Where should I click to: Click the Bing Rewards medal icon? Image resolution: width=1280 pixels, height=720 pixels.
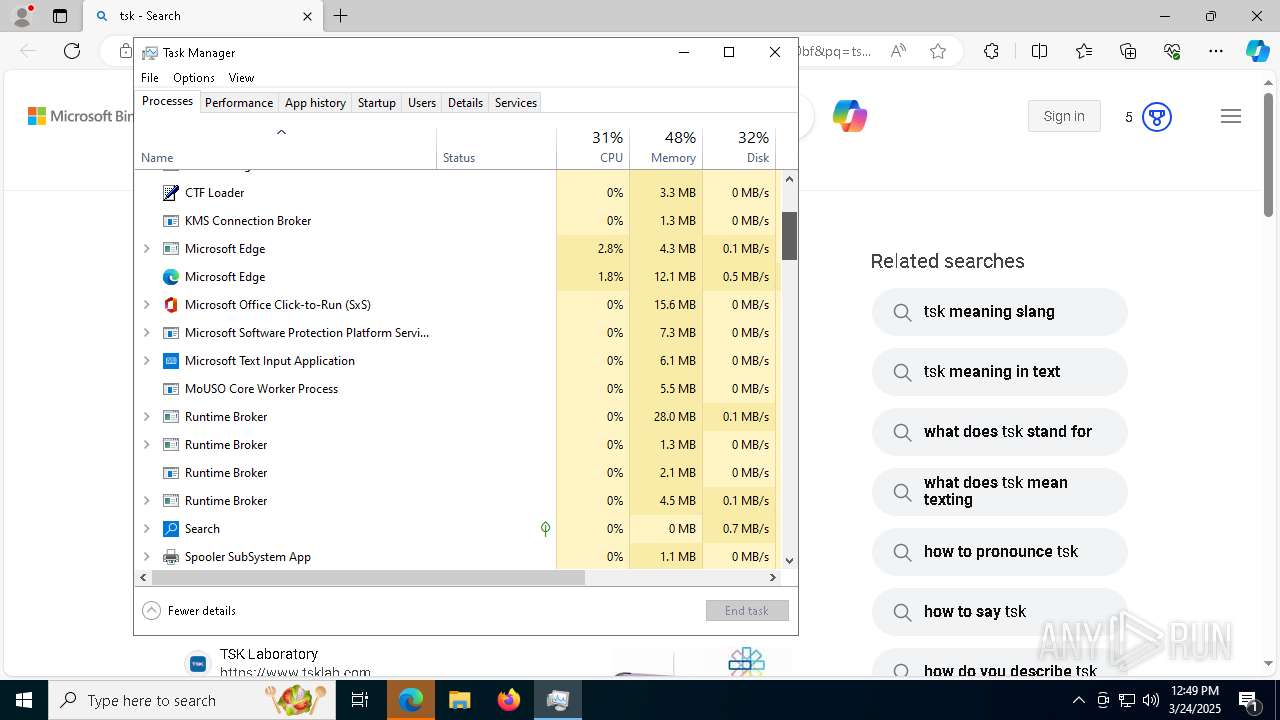(1157, 117)
